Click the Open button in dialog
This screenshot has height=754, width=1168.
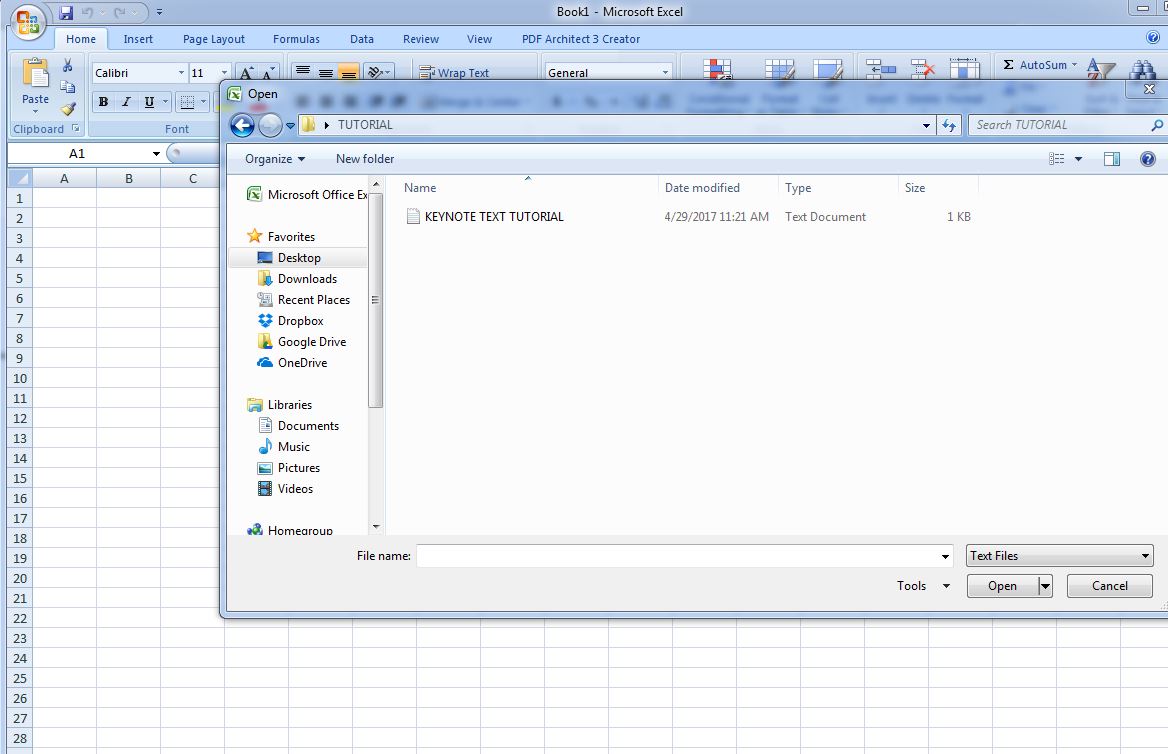tap(1003, 586)
